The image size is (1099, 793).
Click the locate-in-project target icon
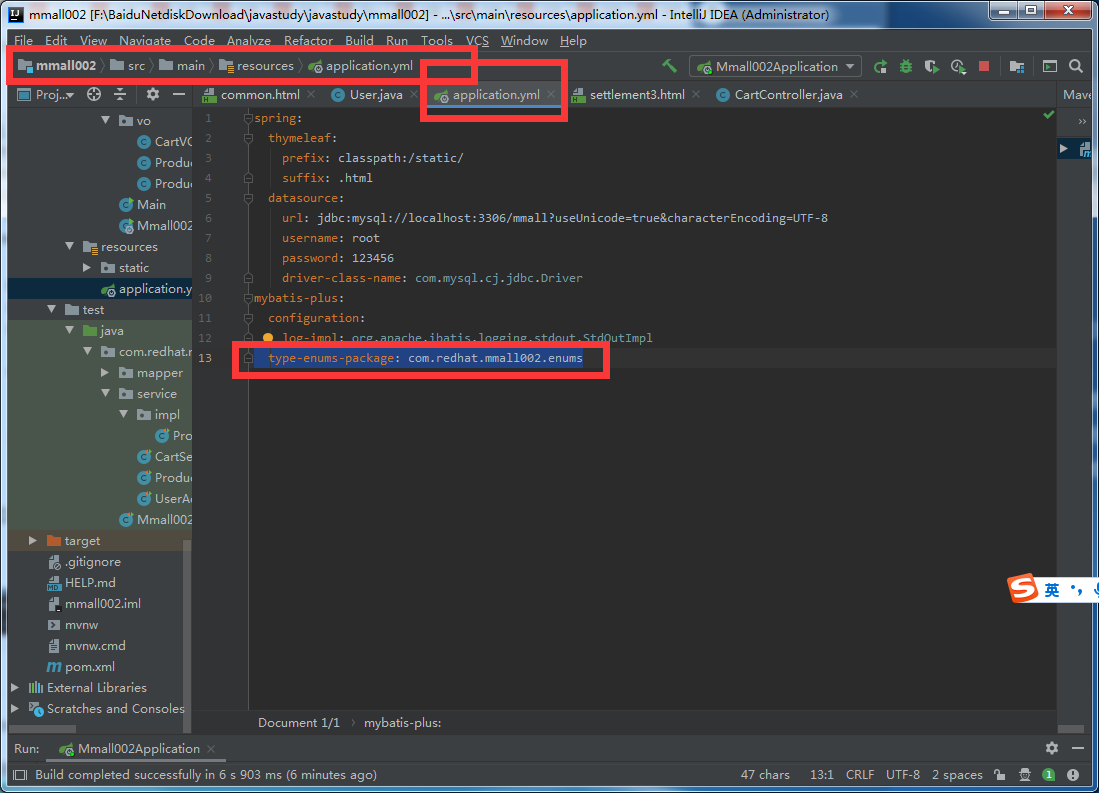click(94, 94)
